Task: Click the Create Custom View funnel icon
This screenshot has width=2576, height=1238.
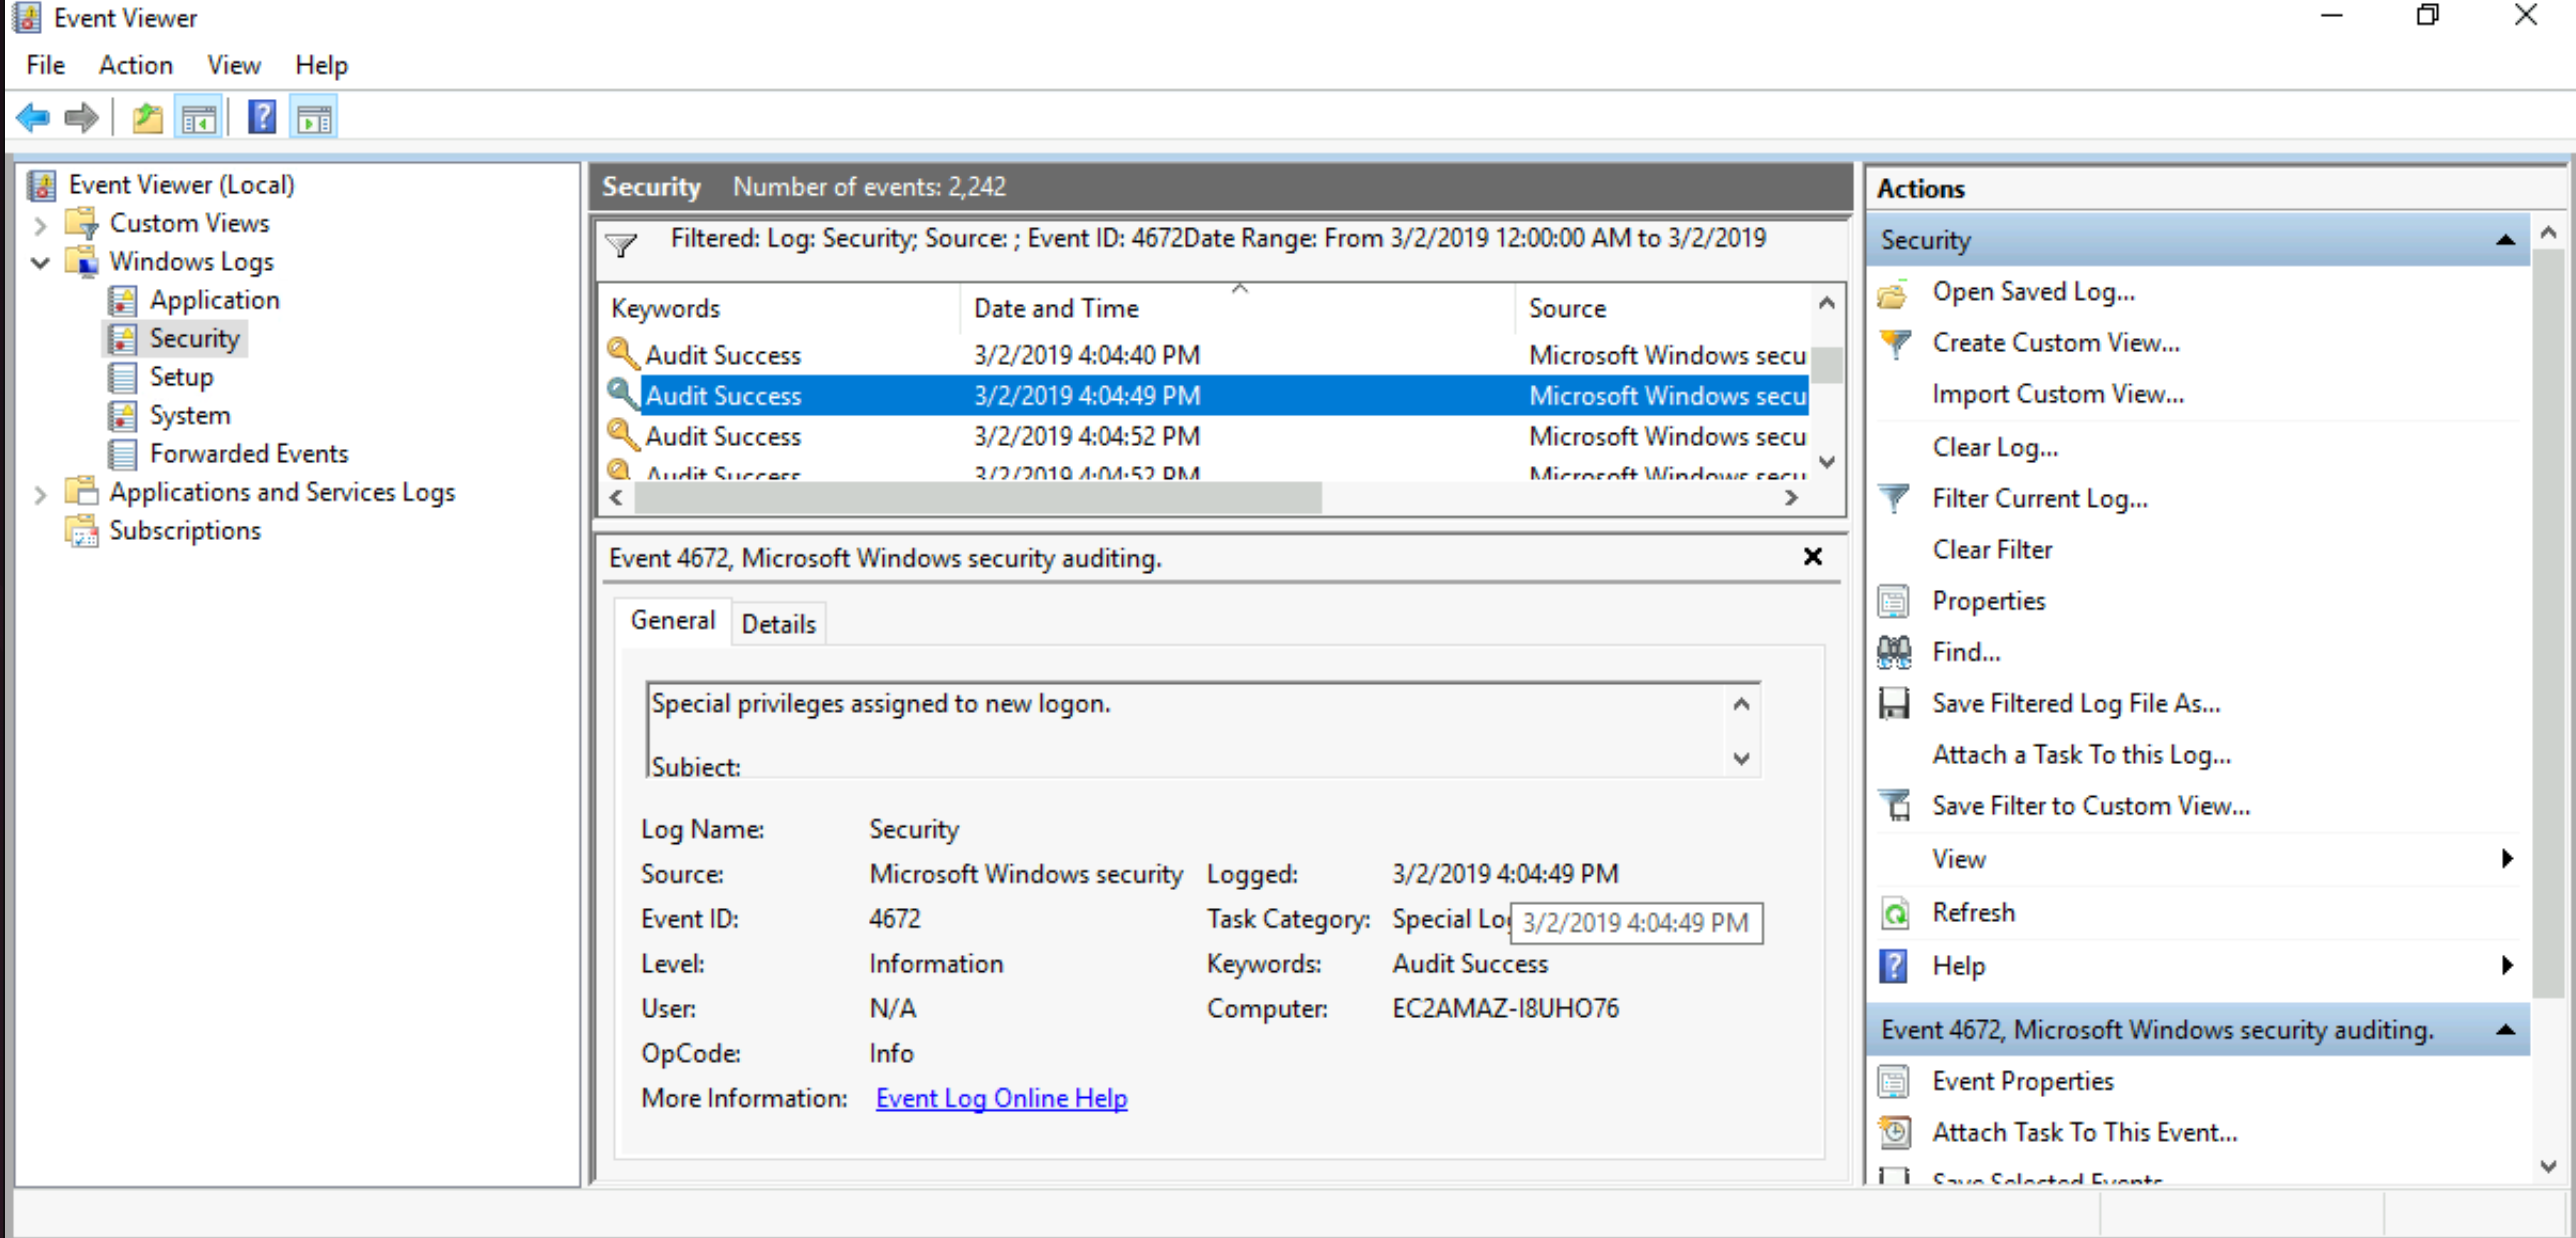Action: coord(1894,343)
